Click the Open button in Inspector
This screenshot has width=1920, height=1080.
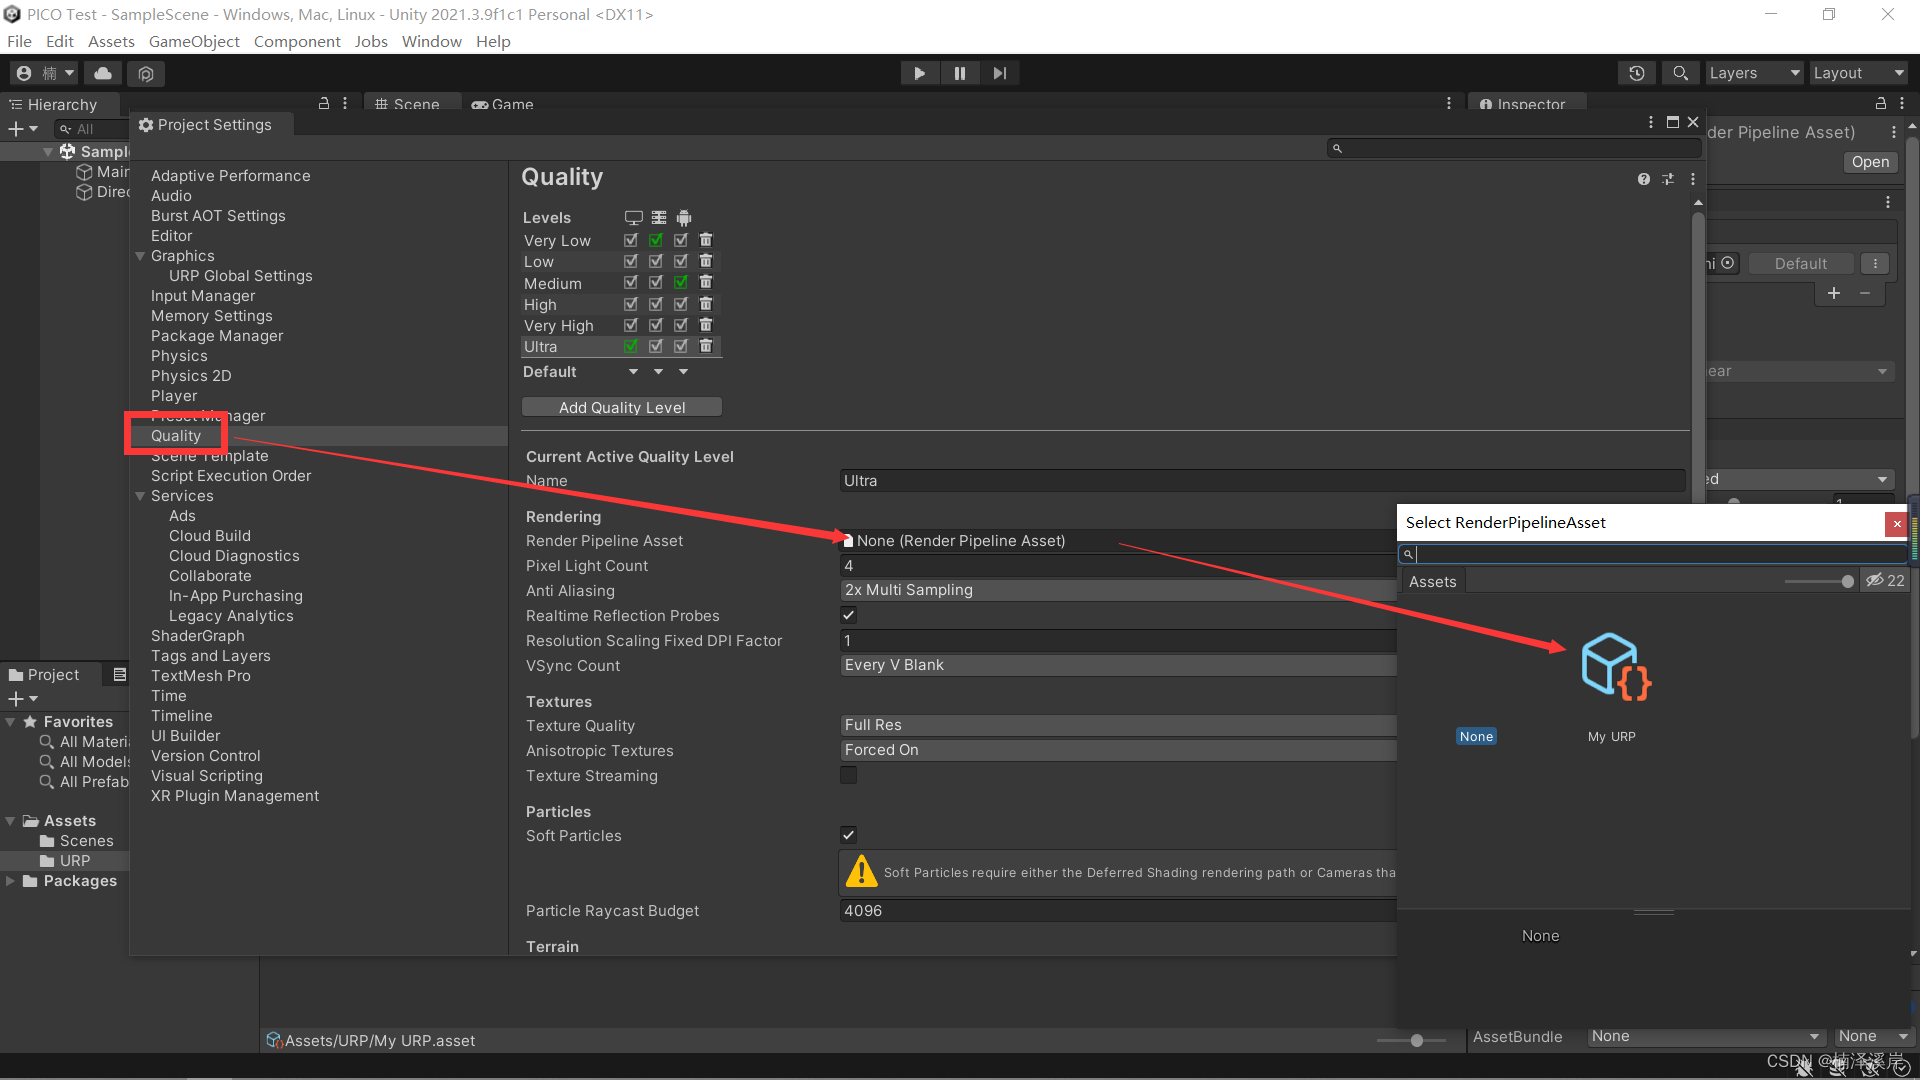click(x=1869, y=162)
